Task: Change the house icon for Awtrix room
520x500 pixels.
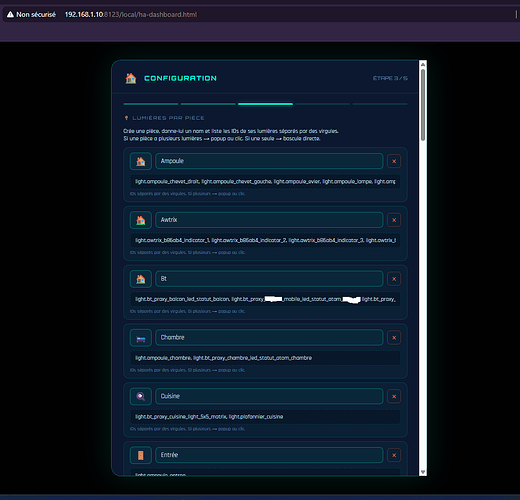Action: pos(141,220)
